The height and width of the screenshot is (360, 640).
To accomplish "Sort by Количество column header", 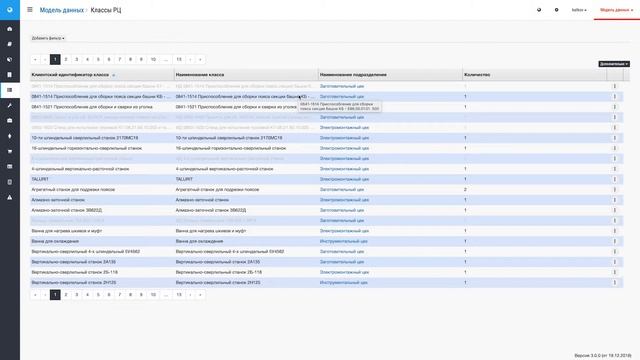I will click(x=477, y=75).
